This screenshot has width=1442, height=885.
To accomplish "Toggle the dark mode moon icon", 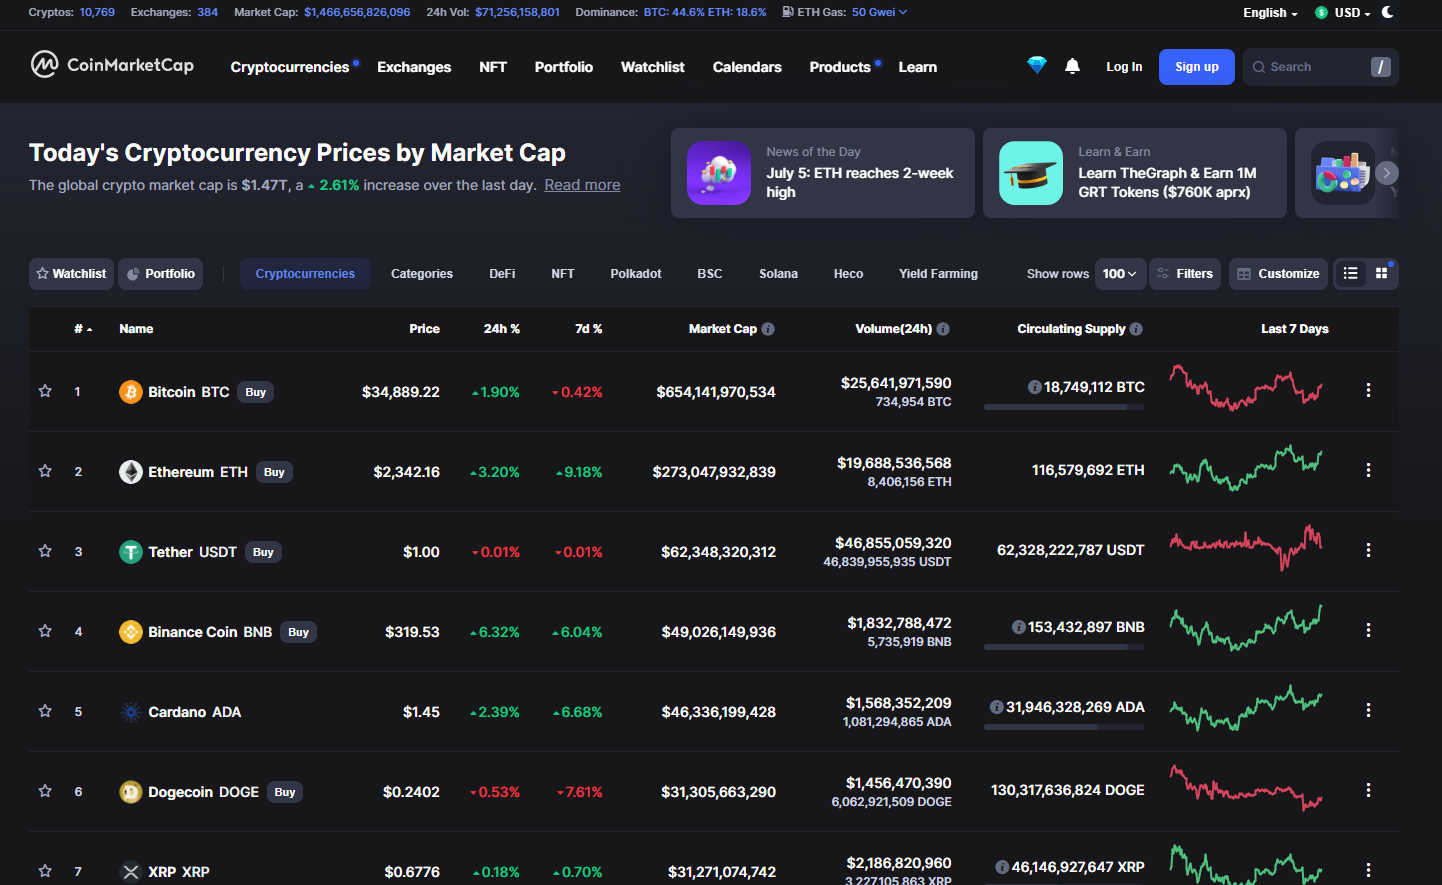I will point(1388,12).
